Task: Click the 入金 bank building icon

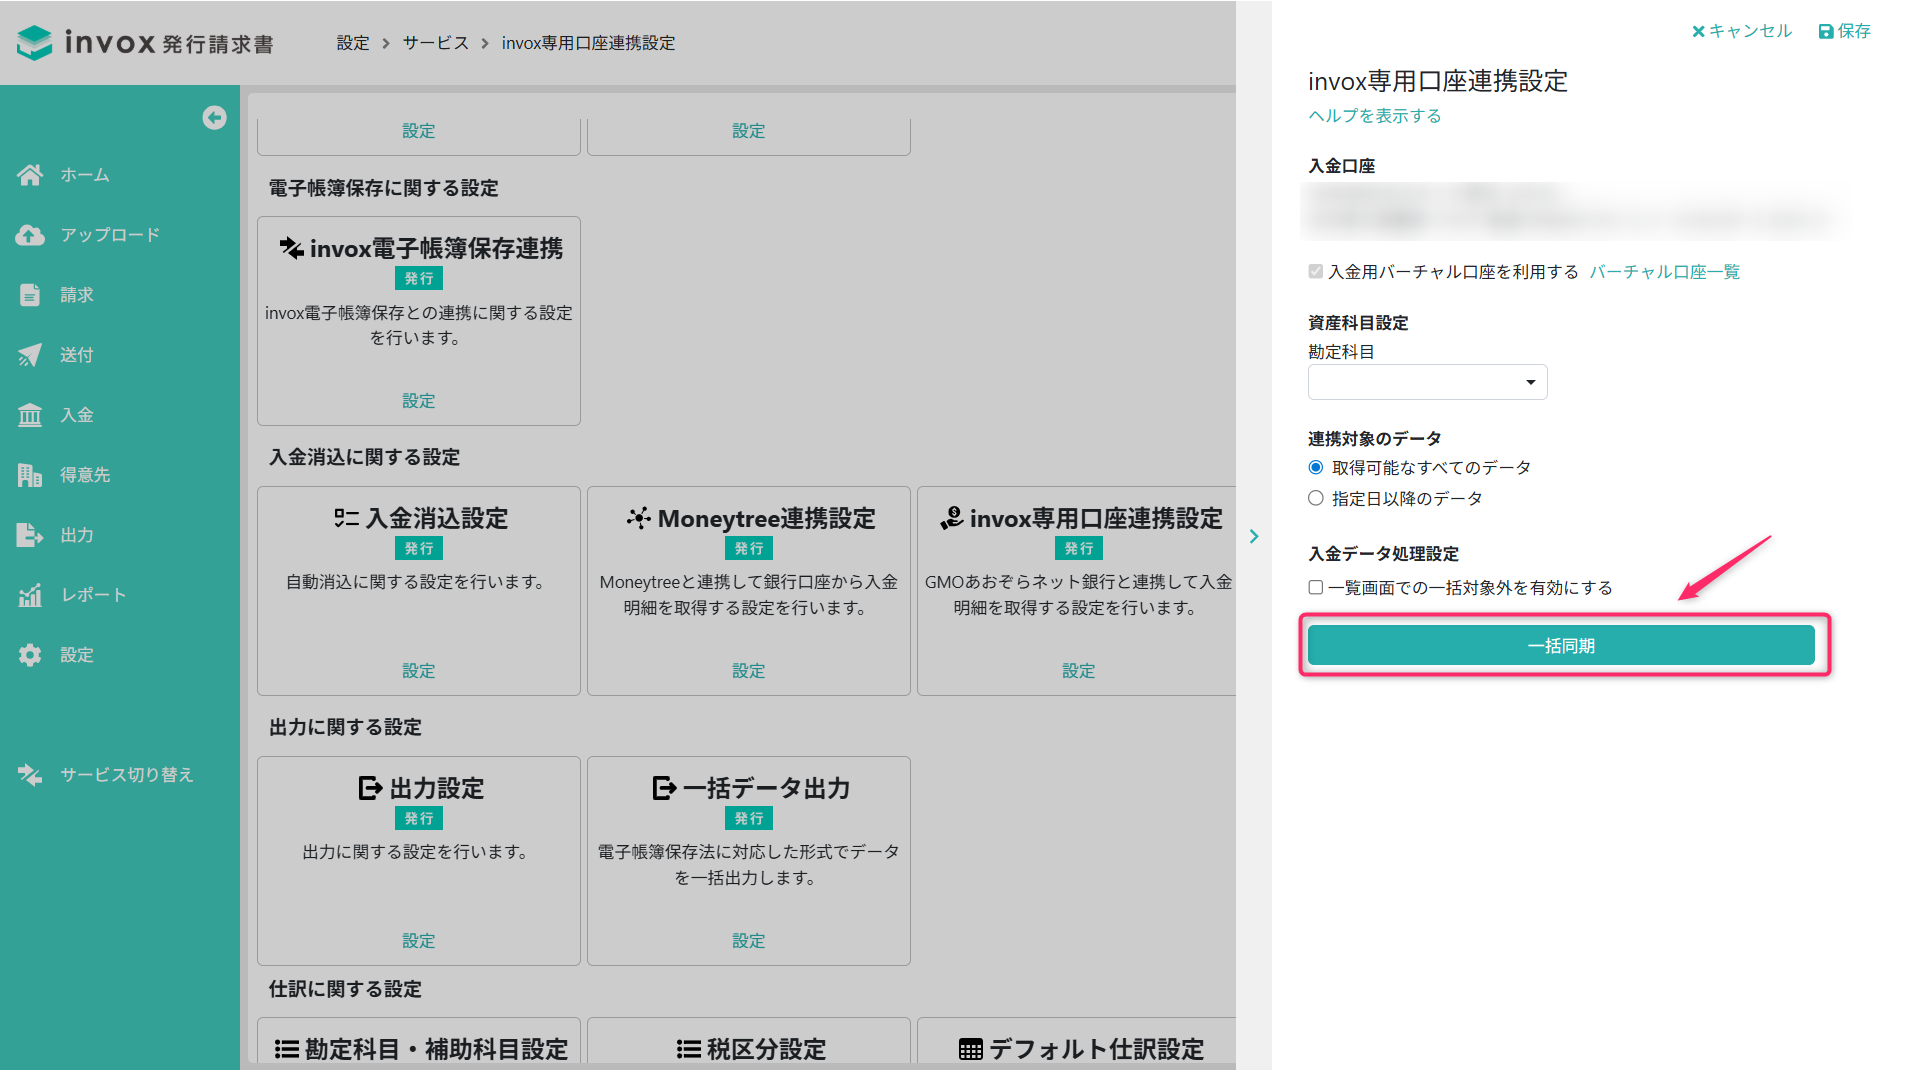Action: point(30,415)
